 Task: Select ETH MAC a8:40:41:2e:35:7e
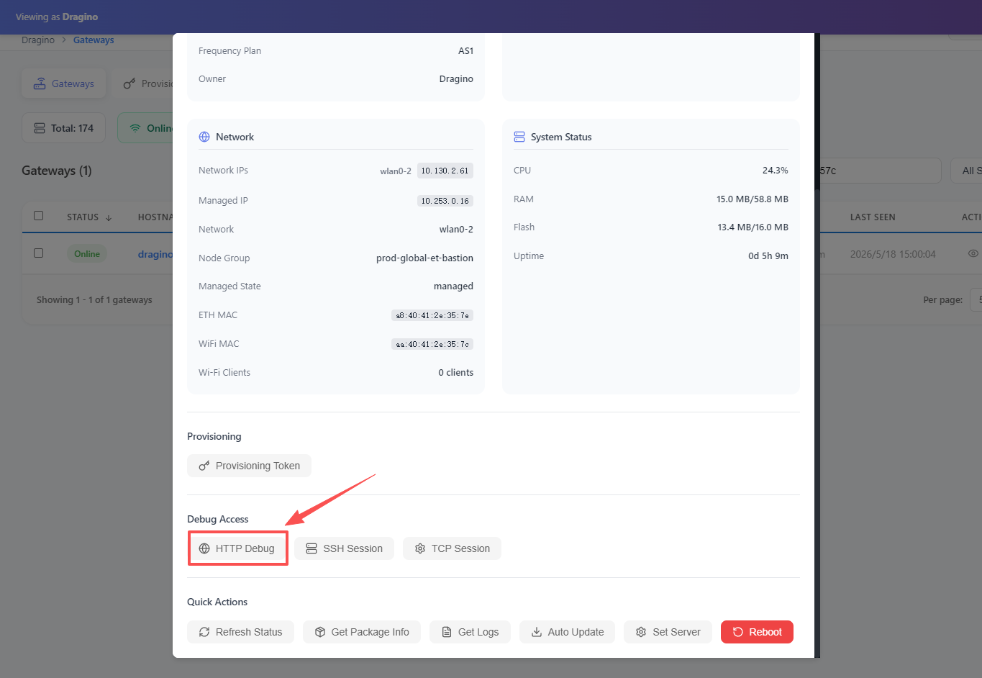tap(432, 315)
